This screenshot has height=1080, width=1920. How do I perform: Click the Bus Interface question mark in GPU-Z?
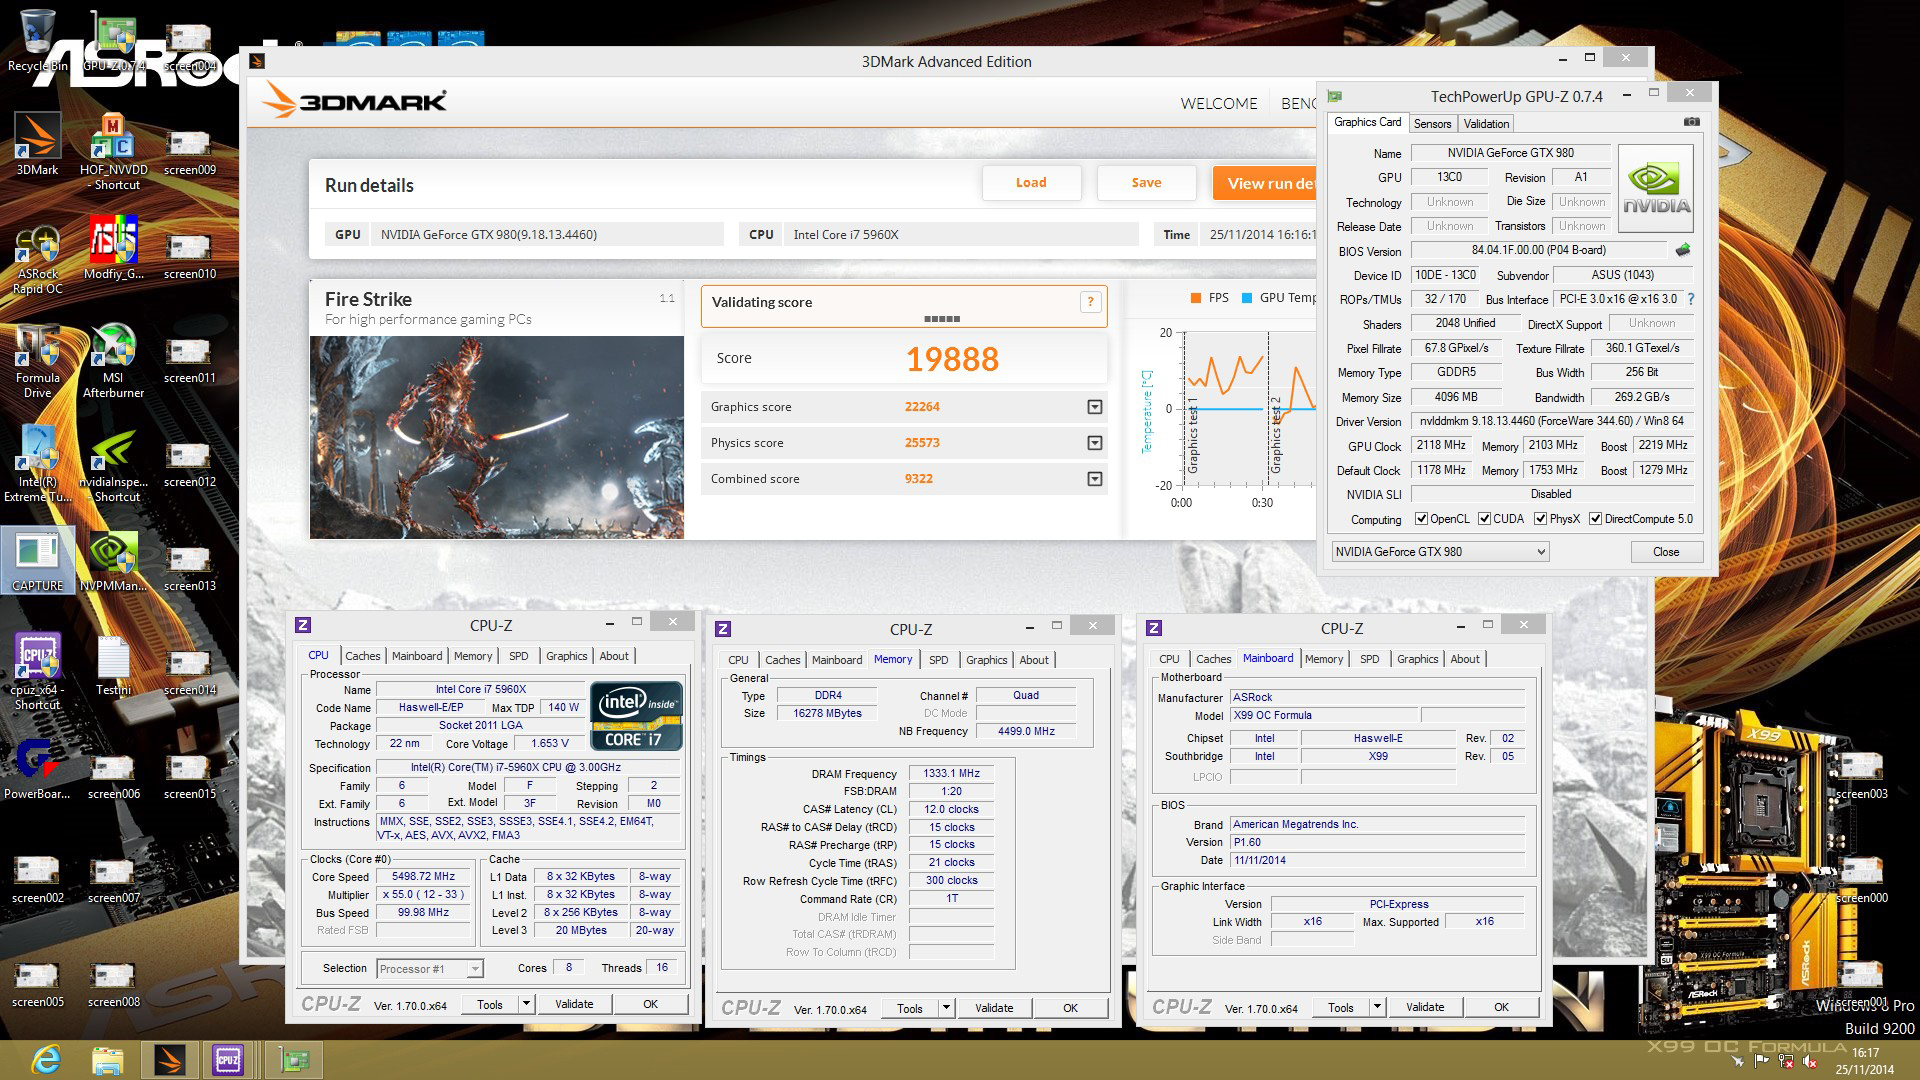point(1690,299)
